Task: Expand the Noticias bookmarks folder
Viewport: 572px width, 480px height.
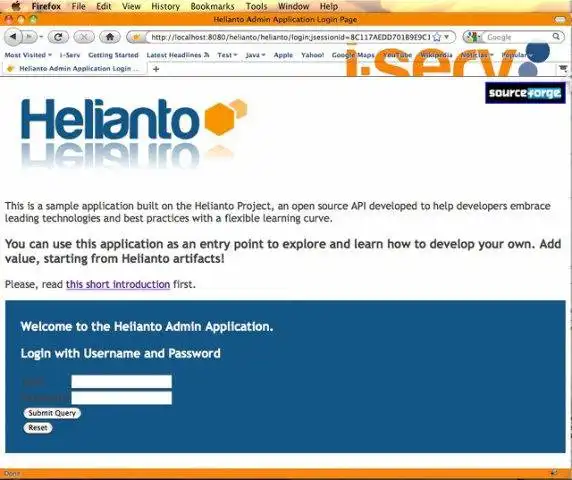Action: 477,55
